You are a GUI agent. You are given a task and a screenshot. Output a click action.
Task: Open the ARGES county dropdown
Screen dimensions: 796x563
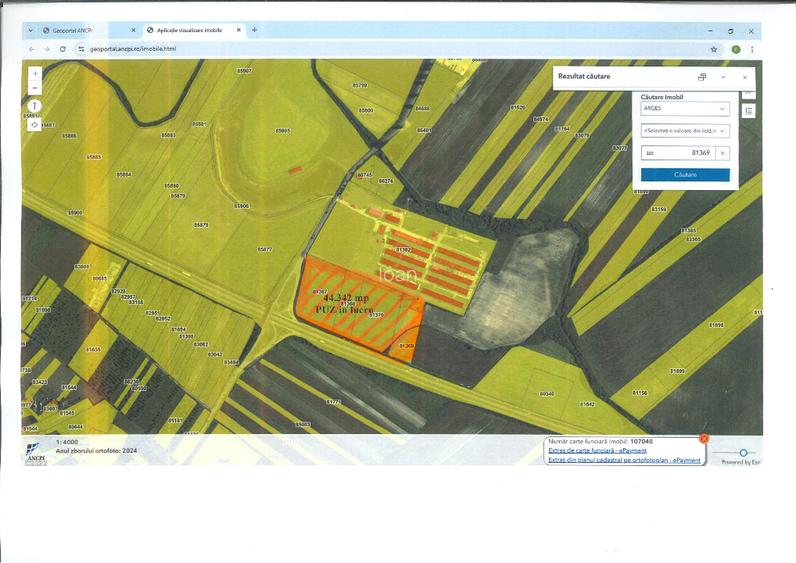(x=685, y=109)
